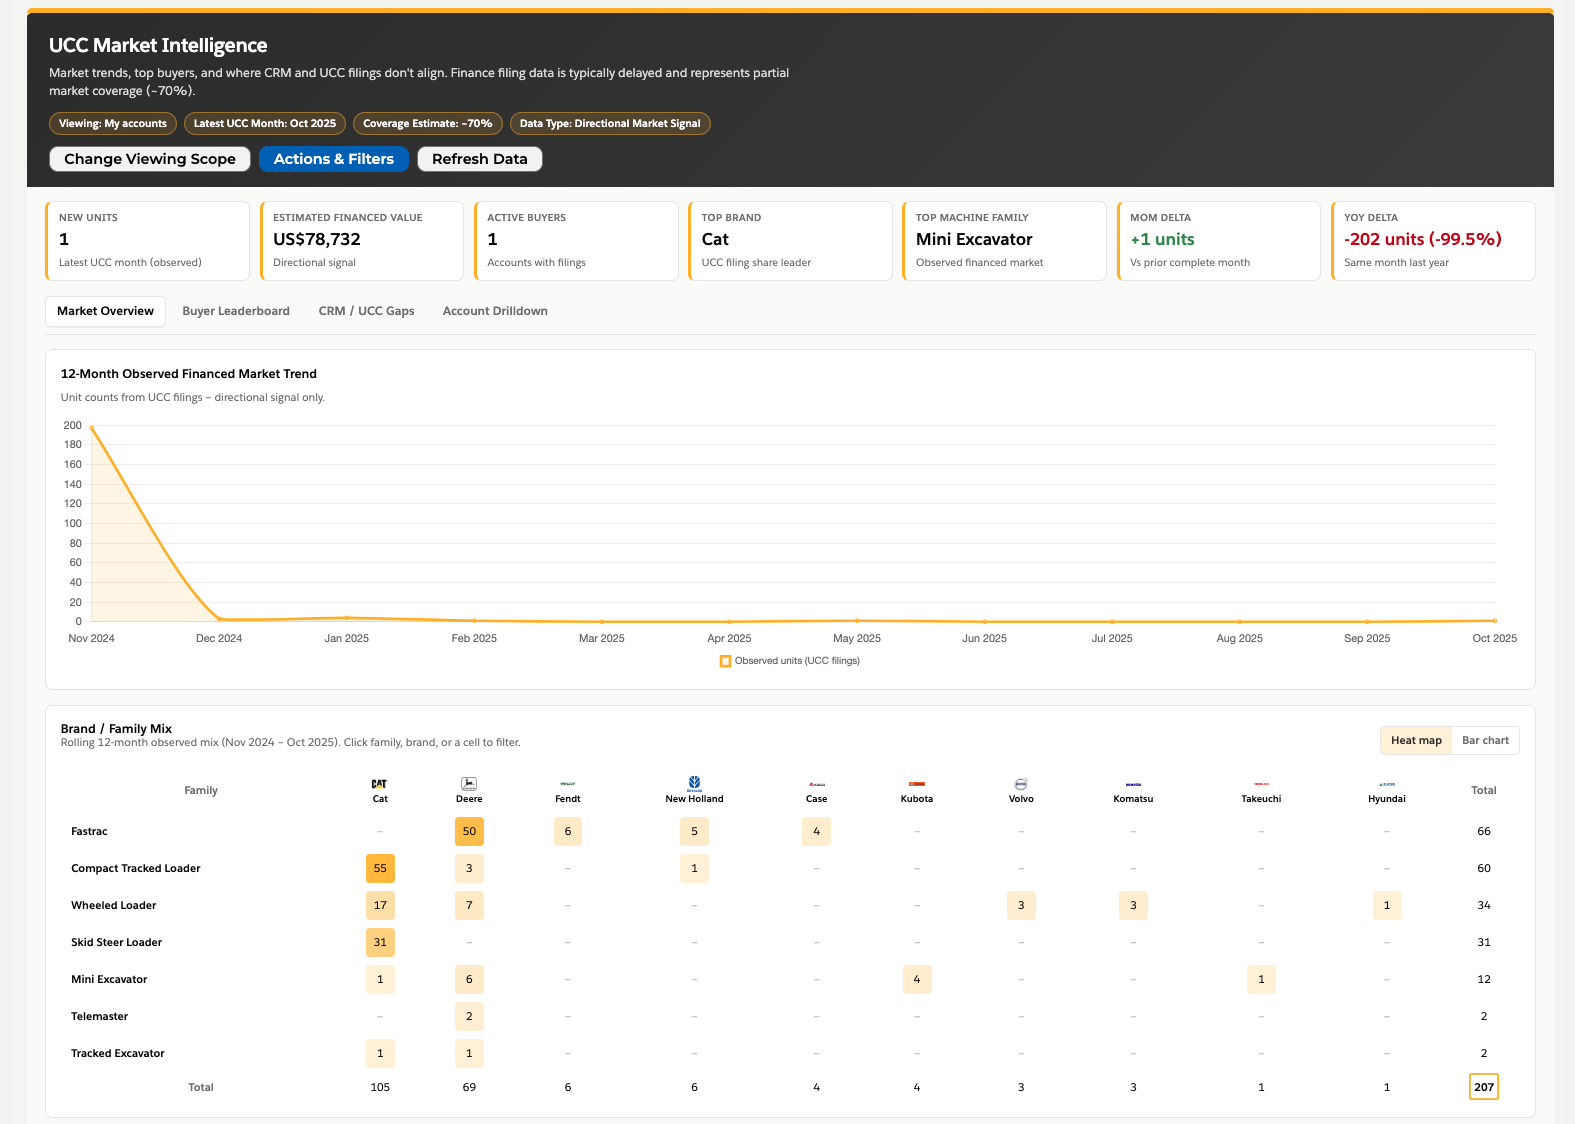Filter by Tracked Excavator family label
This screenshot has height=1124, width=1575.
(x=118, y=1053)
